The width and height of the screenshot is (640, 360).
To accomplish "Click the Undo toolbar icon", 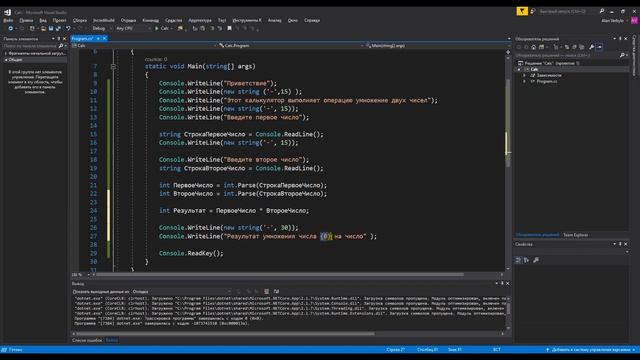I will tap(68, 29).
